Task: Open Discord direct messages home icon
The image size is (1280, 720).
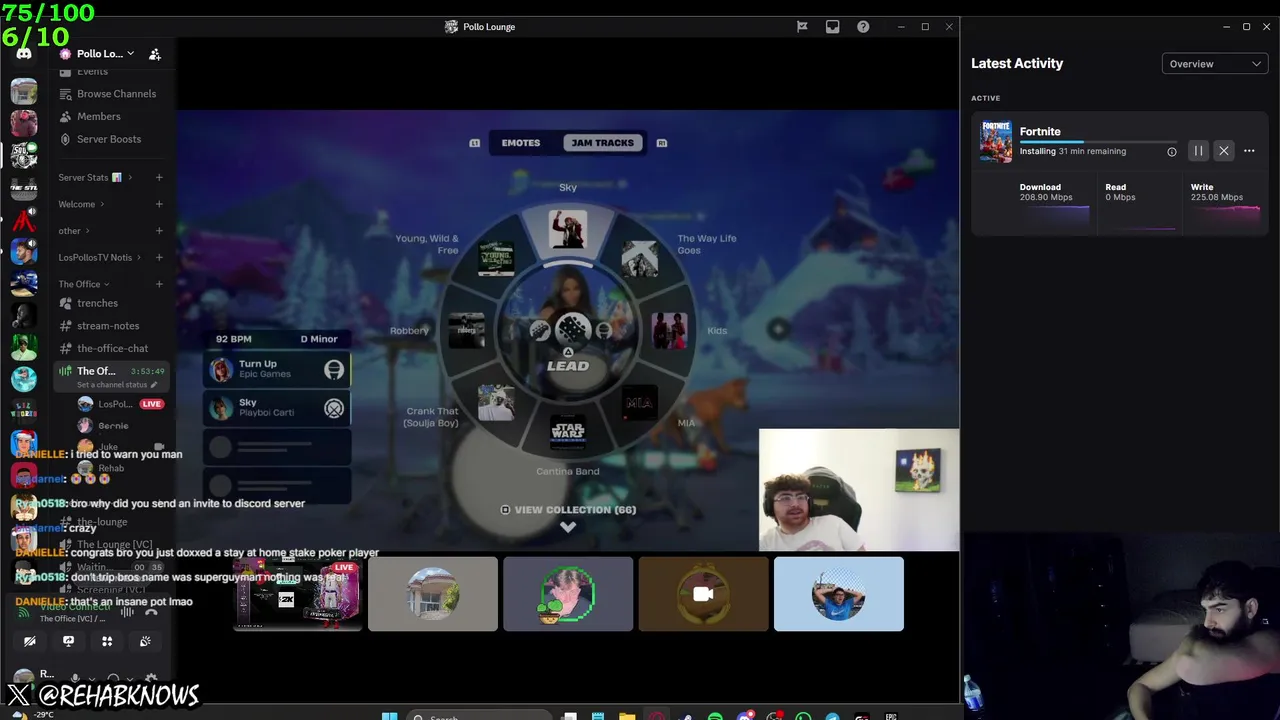Action: tap(24, 54)
